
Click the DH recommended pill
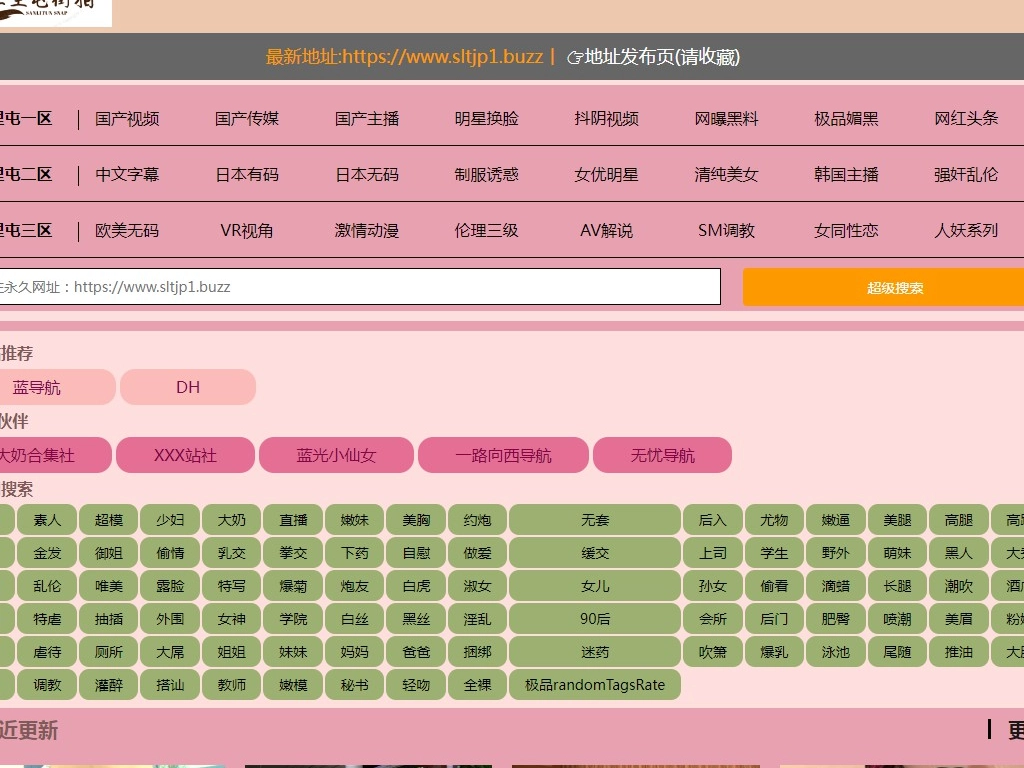pyautogui.click(x=188, y=388)
